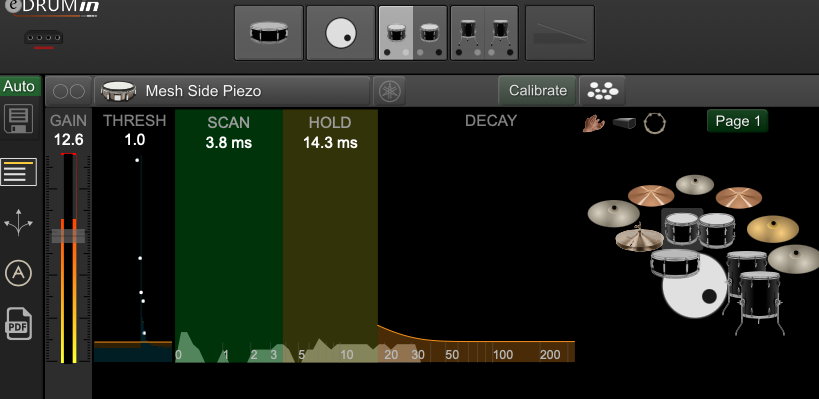Select the small top splash cymbal
Screen dimensions: 819x399
coord(695,184)
